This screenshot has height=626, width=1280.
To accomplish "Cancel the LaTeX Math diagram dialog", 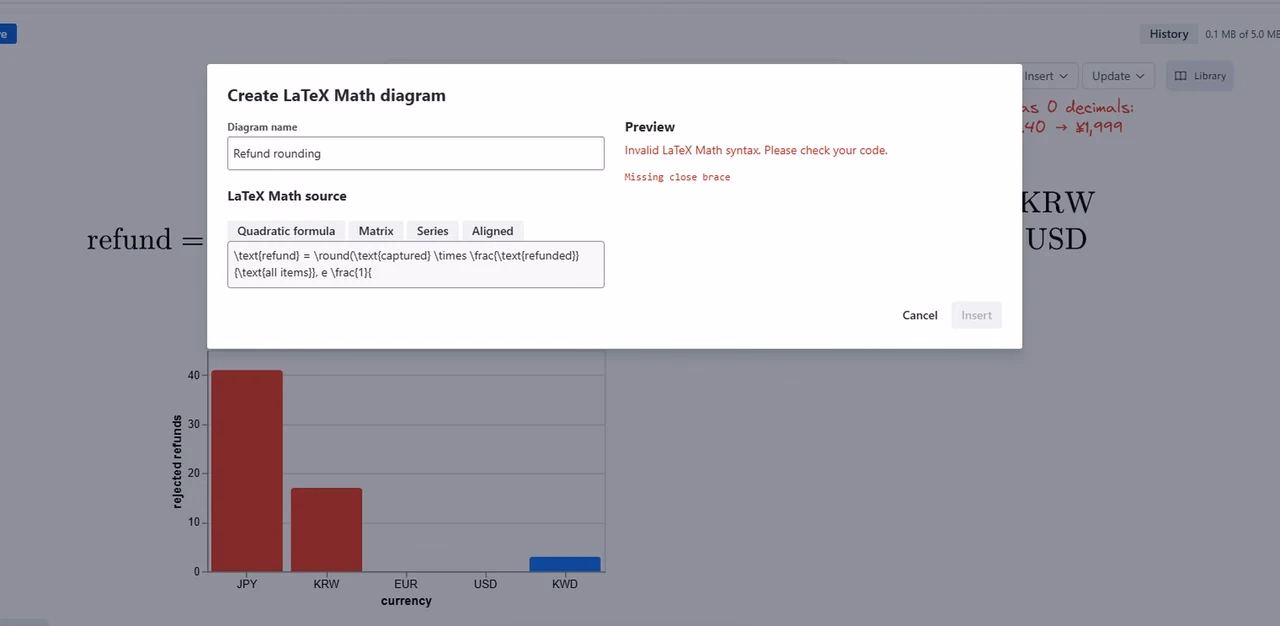I will tap(920, 315).
